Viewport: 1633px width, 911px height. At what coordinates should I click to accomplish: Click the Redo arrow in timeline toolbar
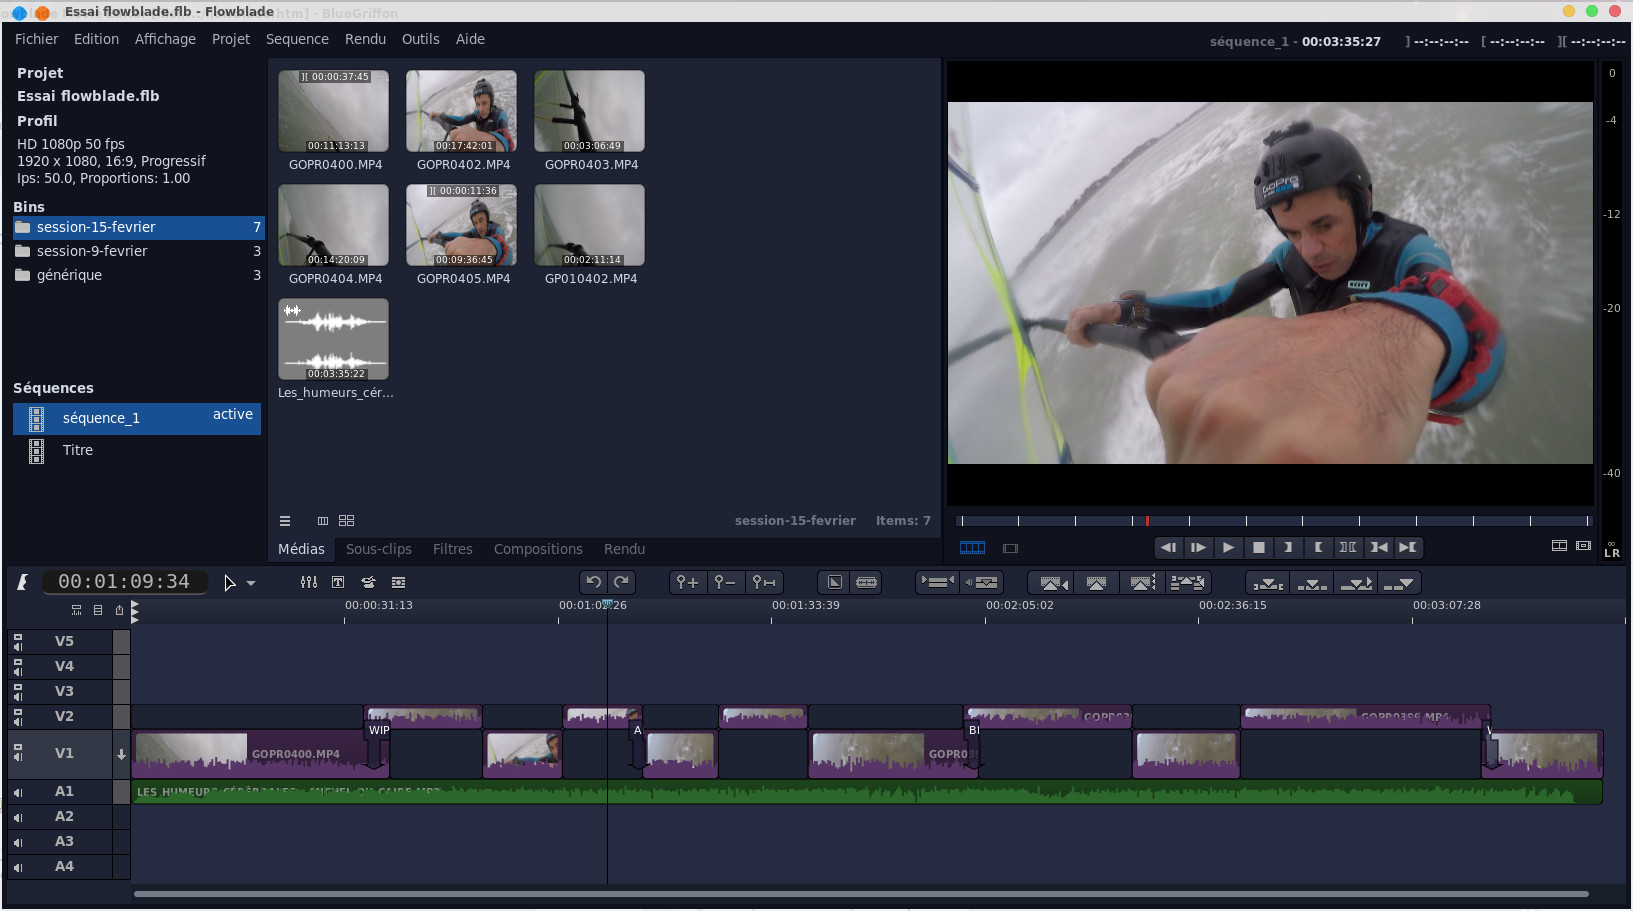pos(621,582)
